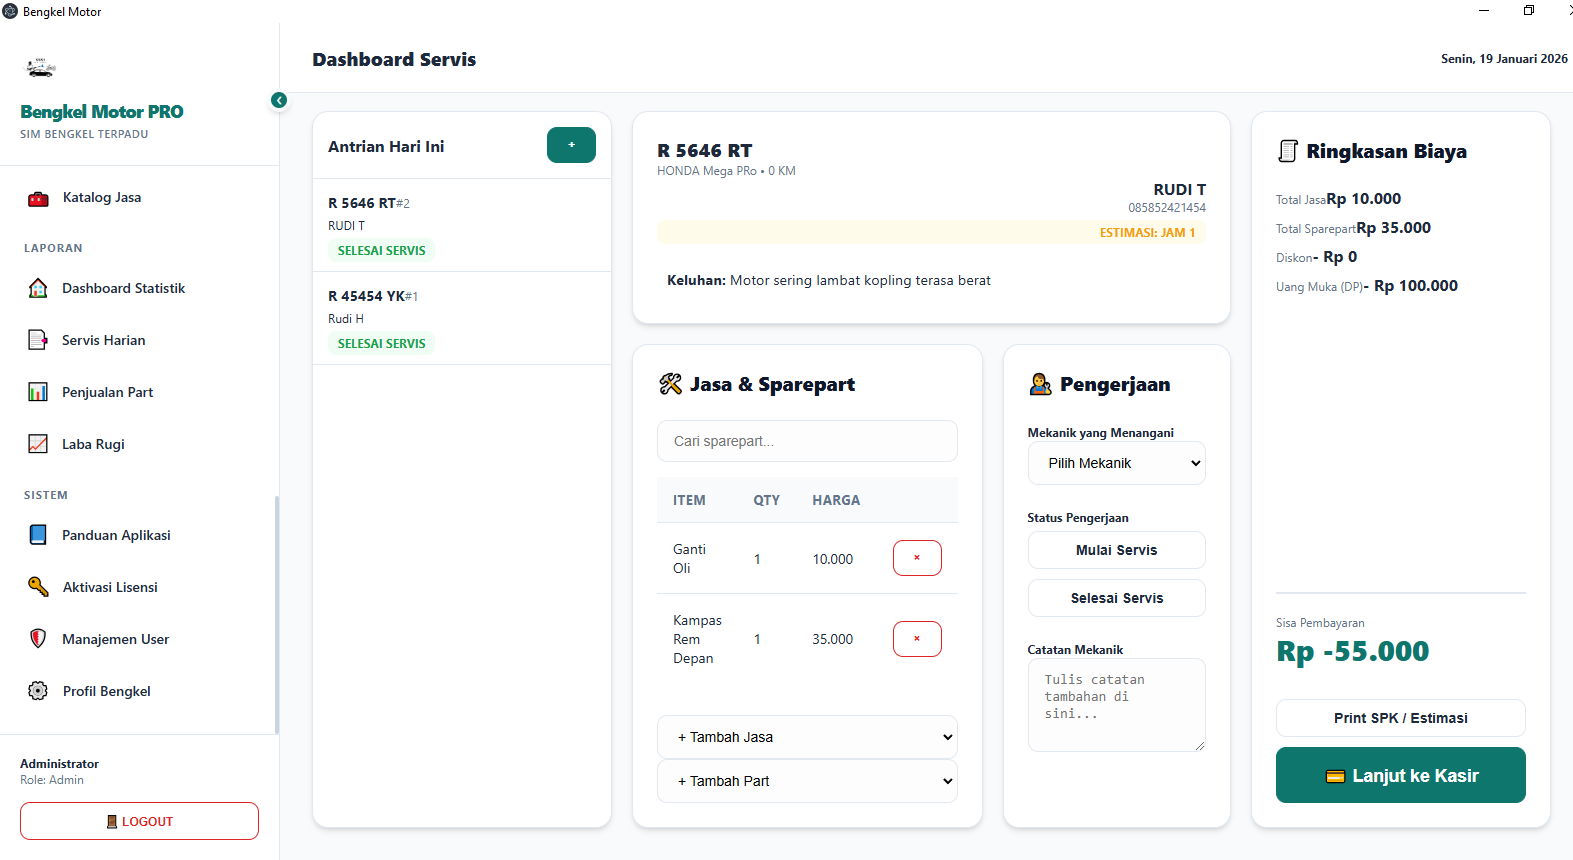Click the Servis Harian document icon
The width and height of the screenshot is (1573, 860).
[38, 340]
